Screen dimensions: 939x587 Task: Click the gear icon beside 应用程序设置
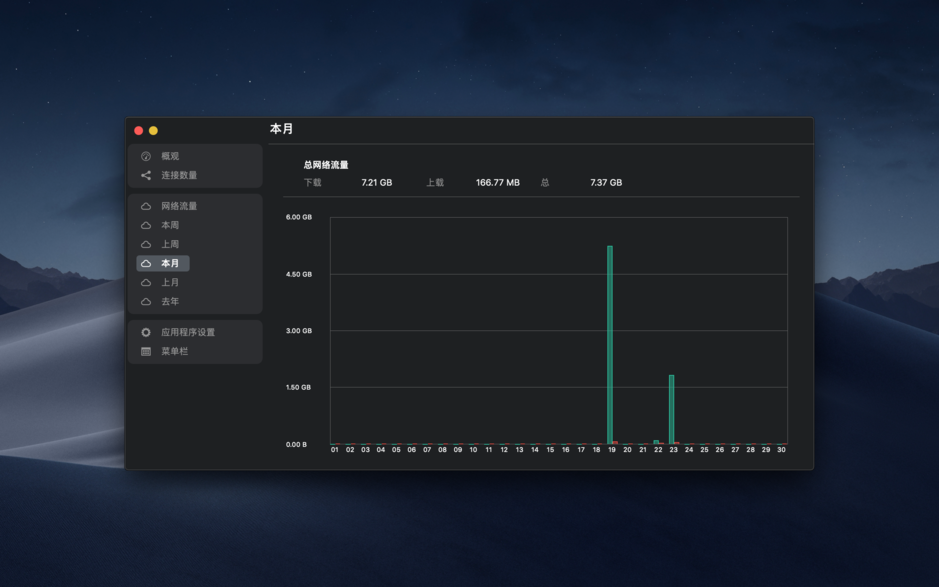coord(146,332)
